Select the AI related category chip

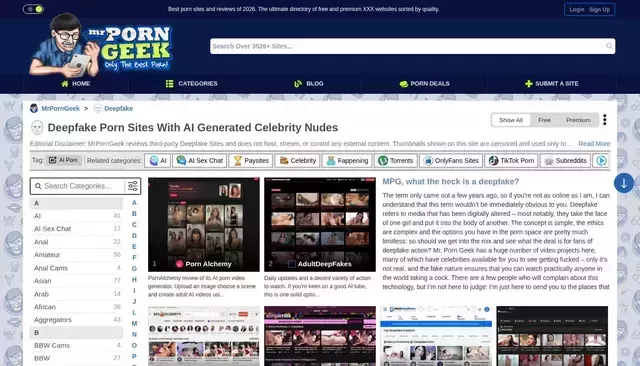pos(158,161)
